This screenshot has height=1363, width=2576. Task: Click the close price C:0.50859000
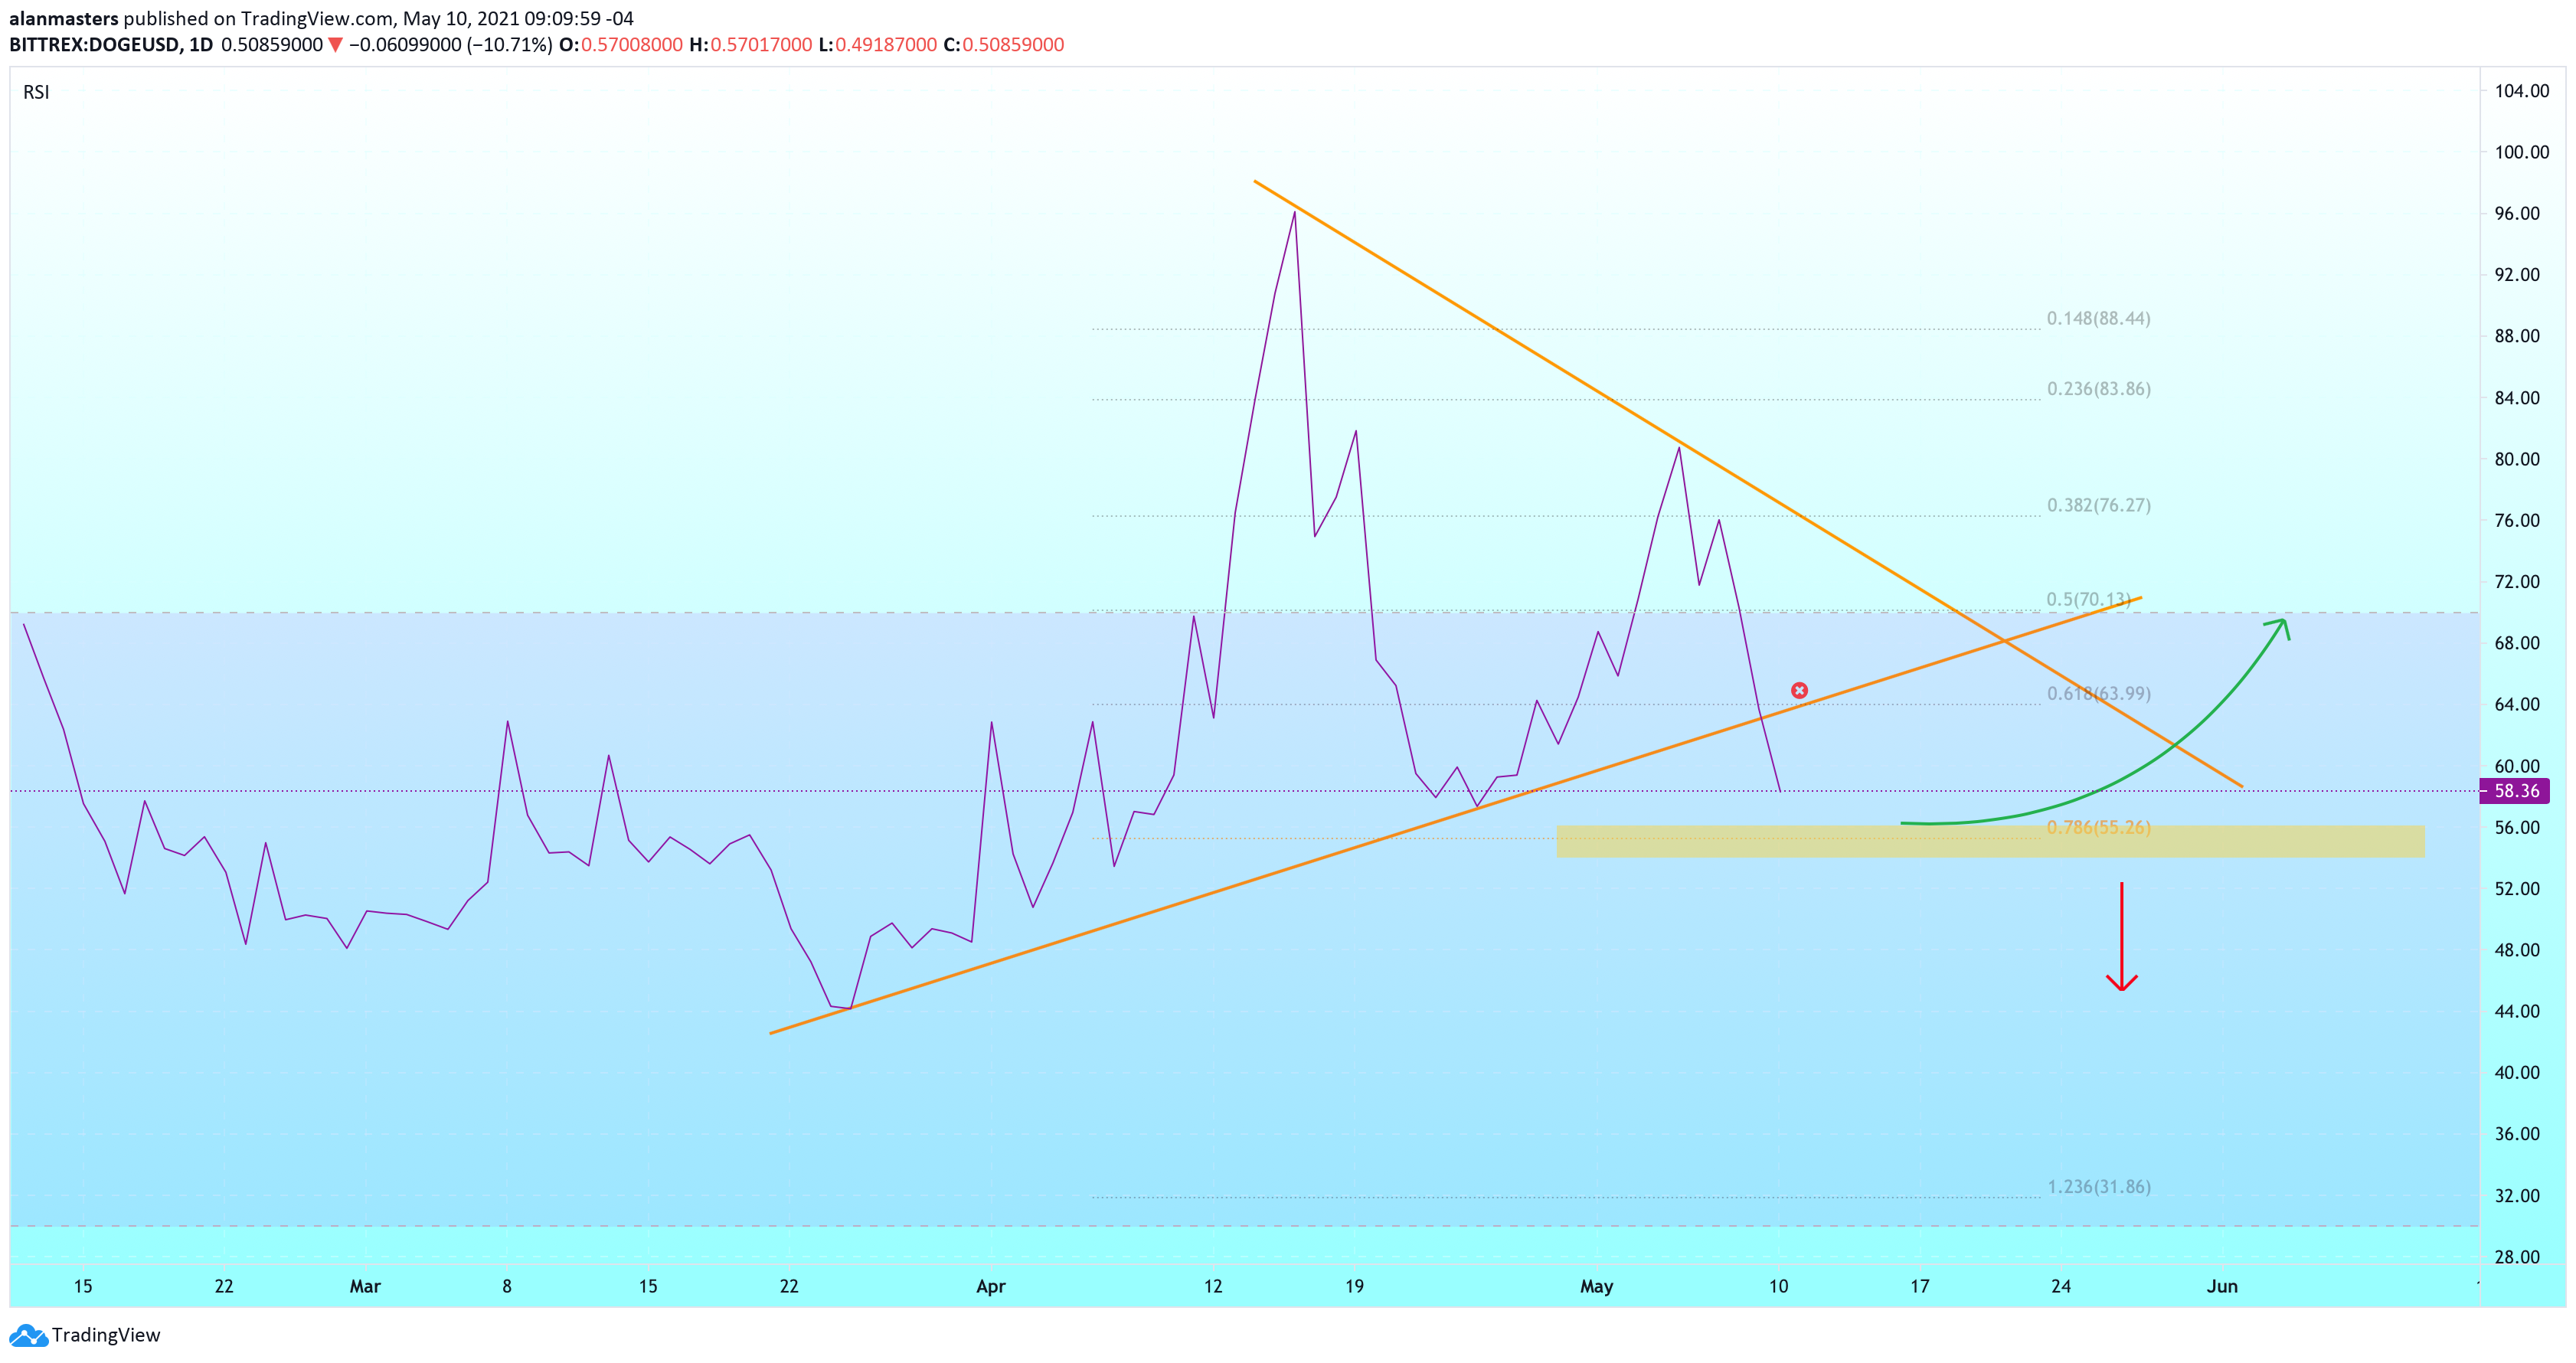tap(1003, 45)
